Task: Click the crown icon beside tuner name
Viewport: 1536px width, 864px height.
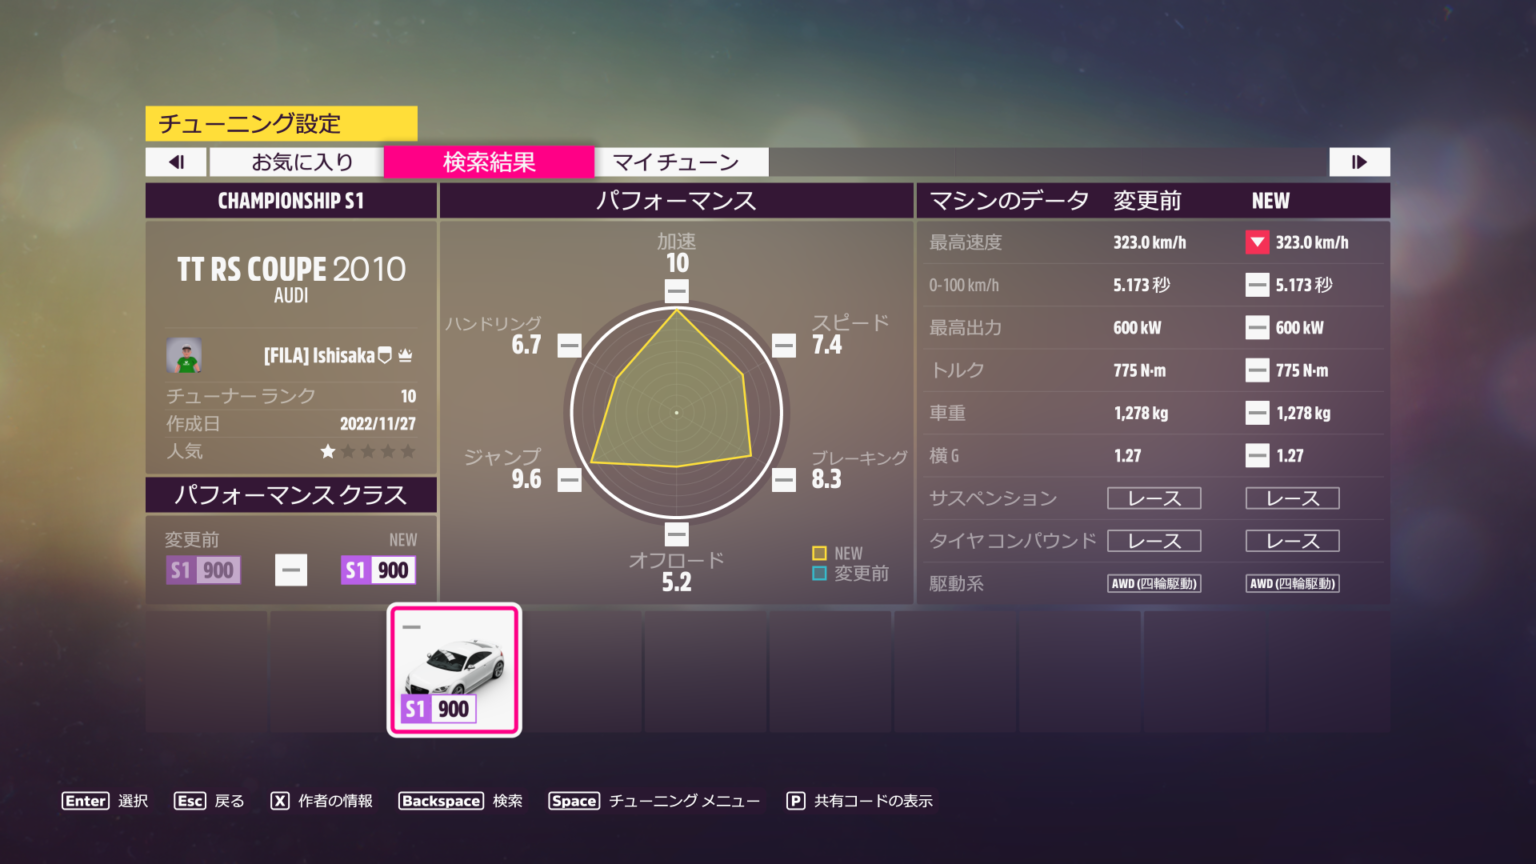Action: click(x=405, y=356)
